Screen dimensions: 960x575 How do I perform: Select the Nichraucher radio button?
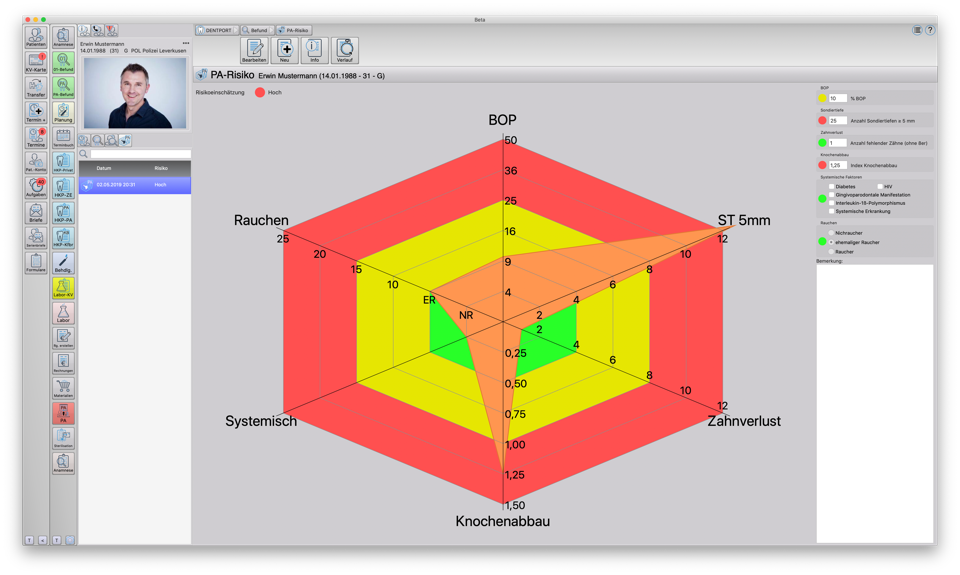[x=831, y=233]
